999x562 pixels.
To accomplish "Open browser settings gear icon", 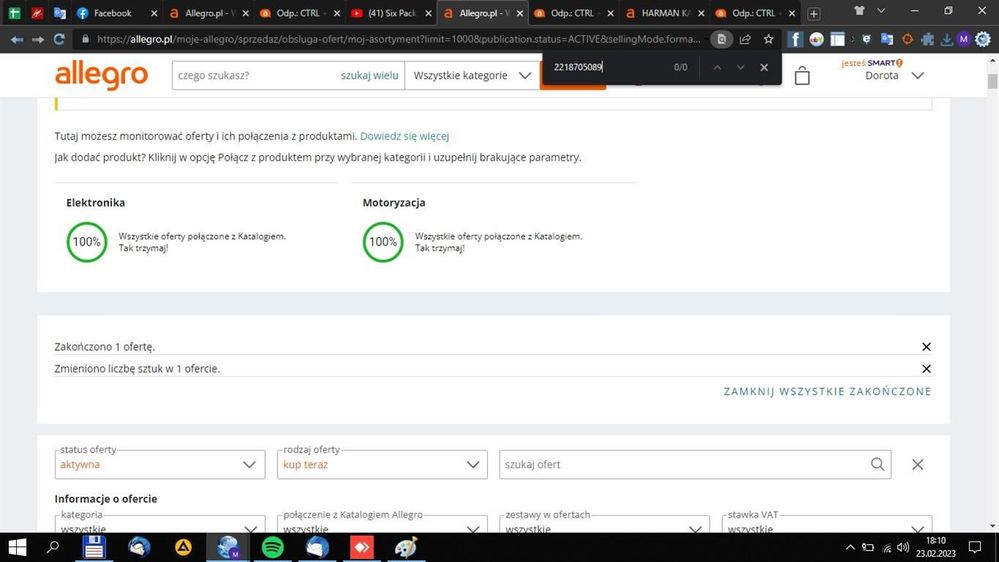I will coord(983,40).
